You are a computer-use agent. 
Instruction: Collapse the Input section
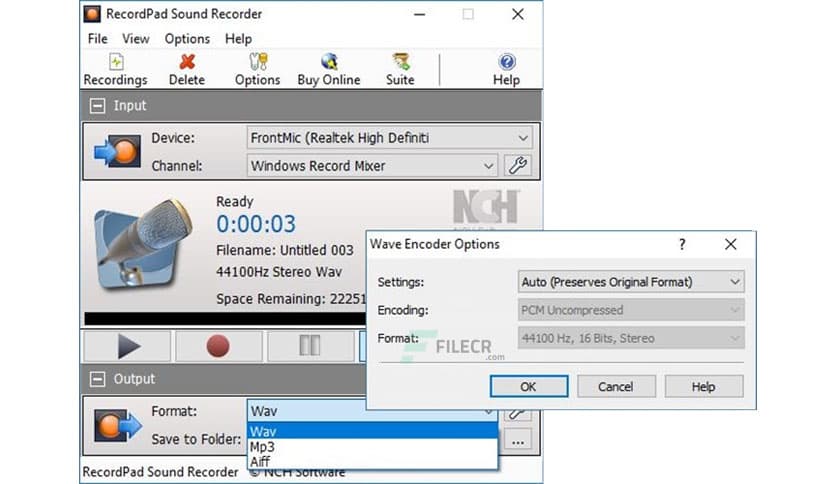point(97,106)
